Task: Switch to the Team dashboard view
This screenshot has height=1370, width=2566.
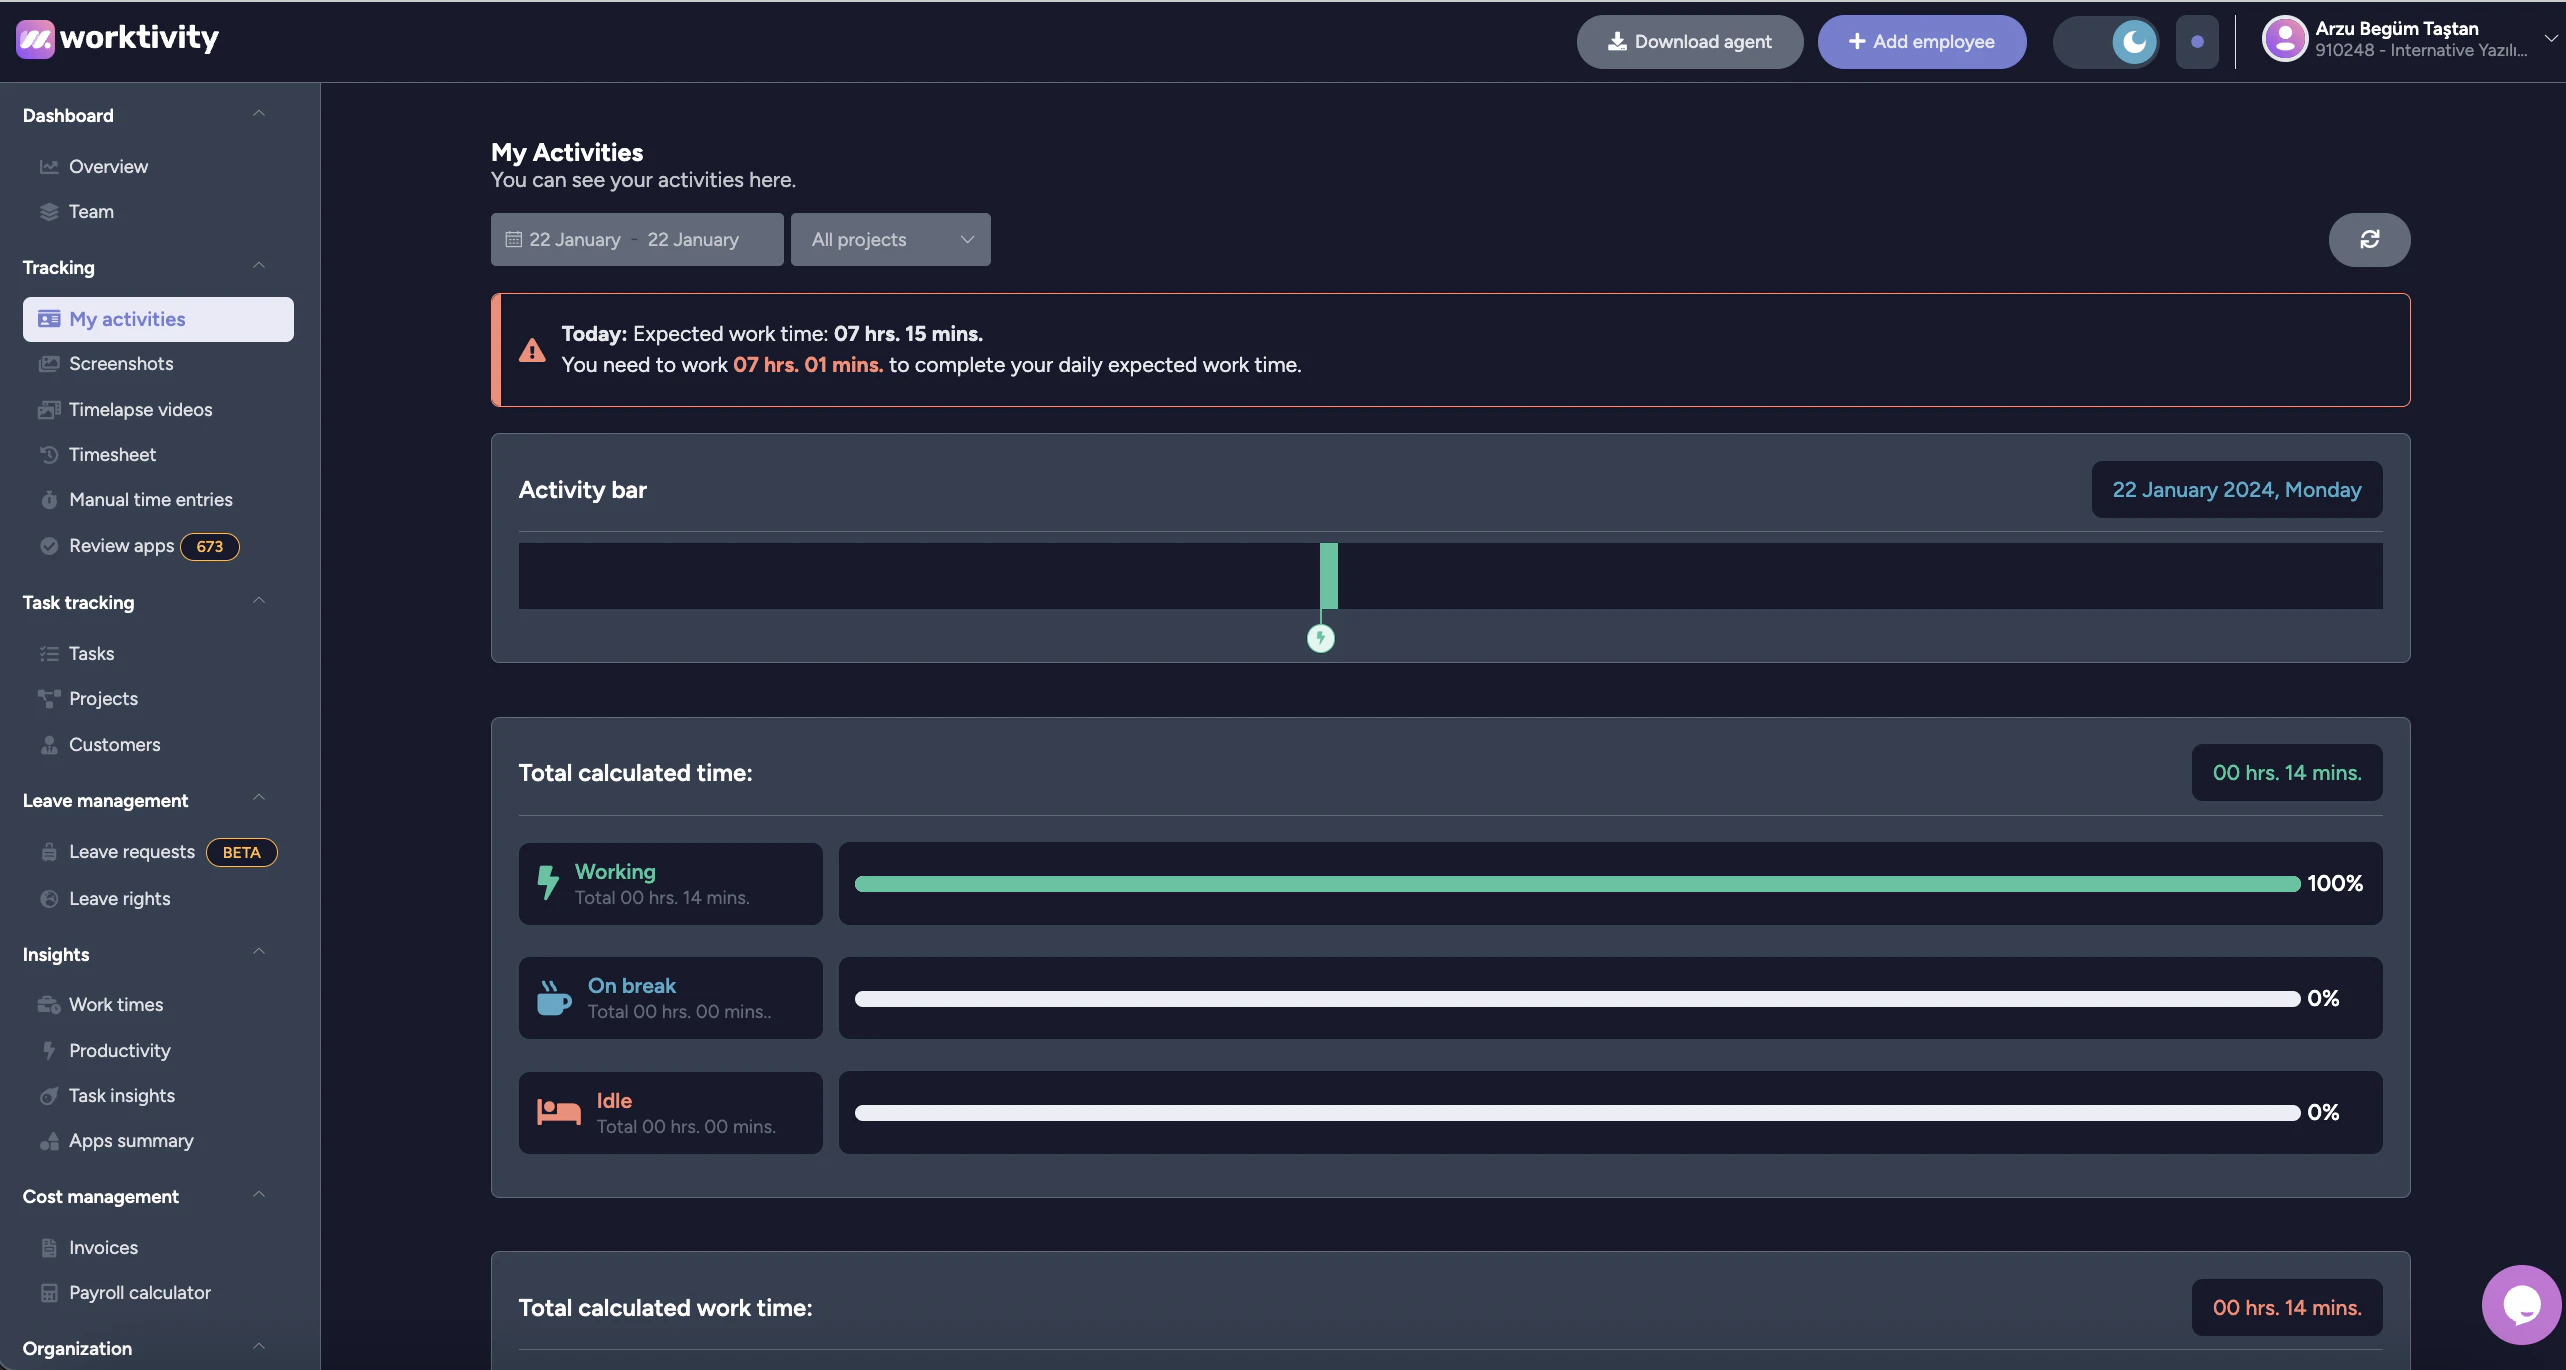Action: (x=90, y=211)
